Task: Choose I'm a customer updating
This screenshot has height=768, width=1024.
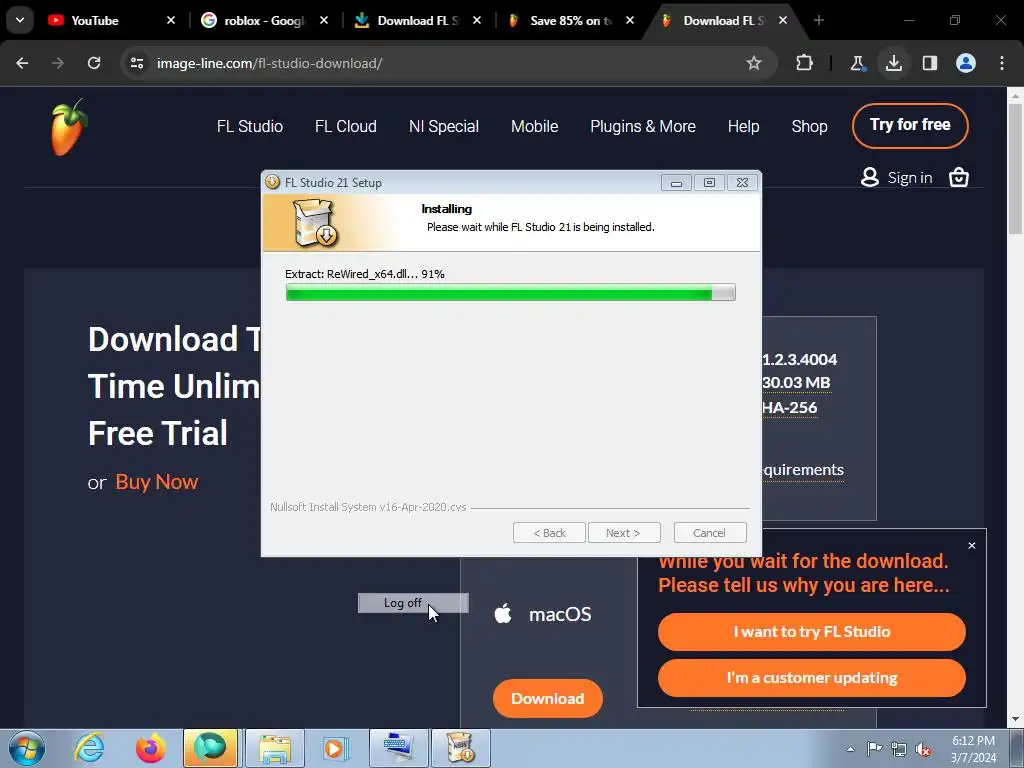Action: coord(812,678)
